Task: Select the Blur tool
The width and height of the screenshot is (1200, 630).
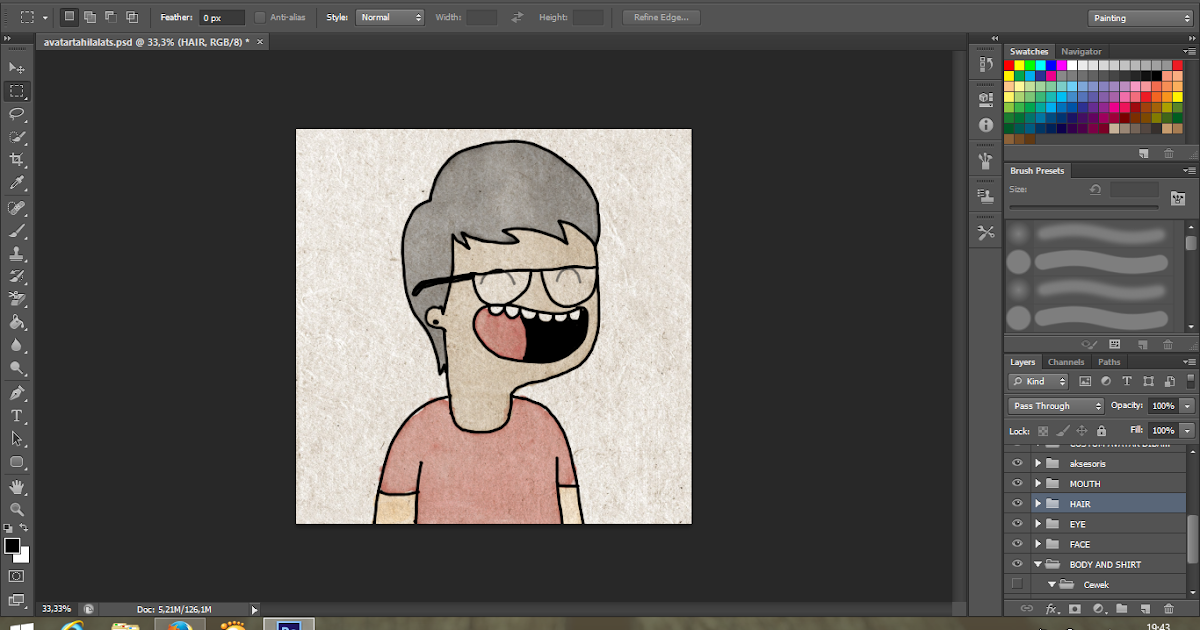Action: pos(17,345)
